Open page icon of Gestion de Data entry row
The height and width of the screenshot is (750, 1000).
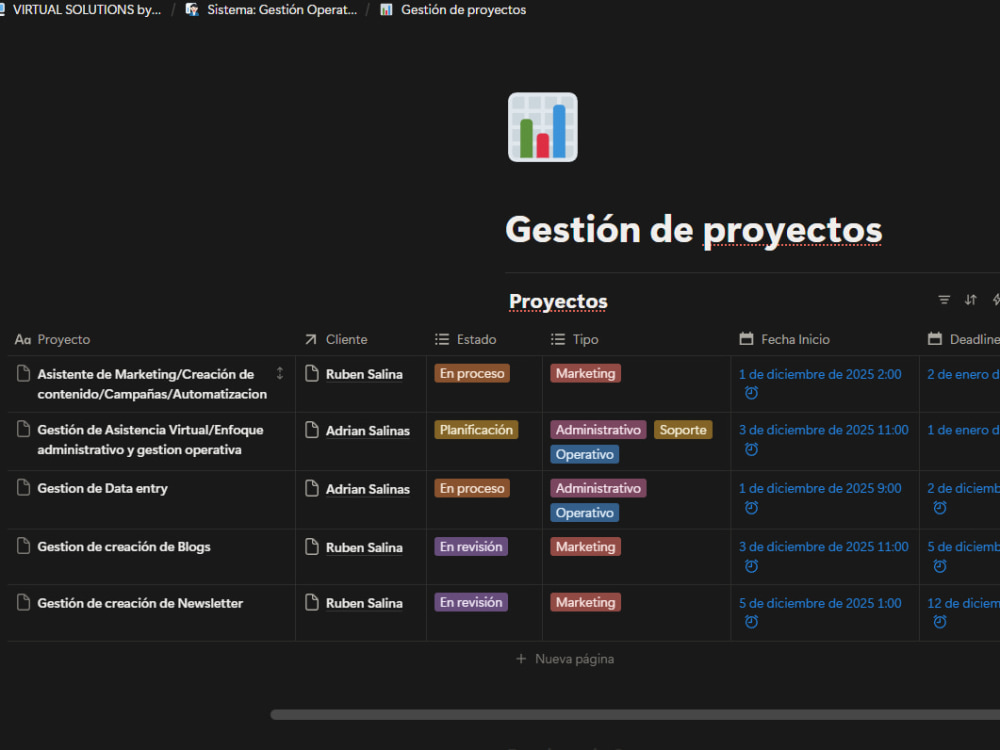pos(23,488)
